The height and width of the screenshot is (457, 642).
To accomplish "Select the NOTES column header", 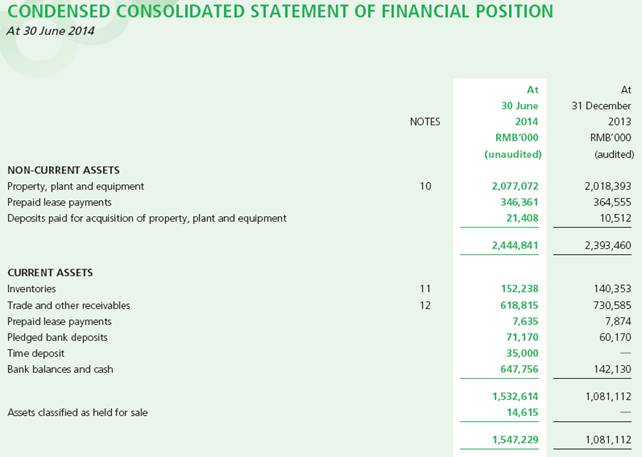I will (425, 121).
